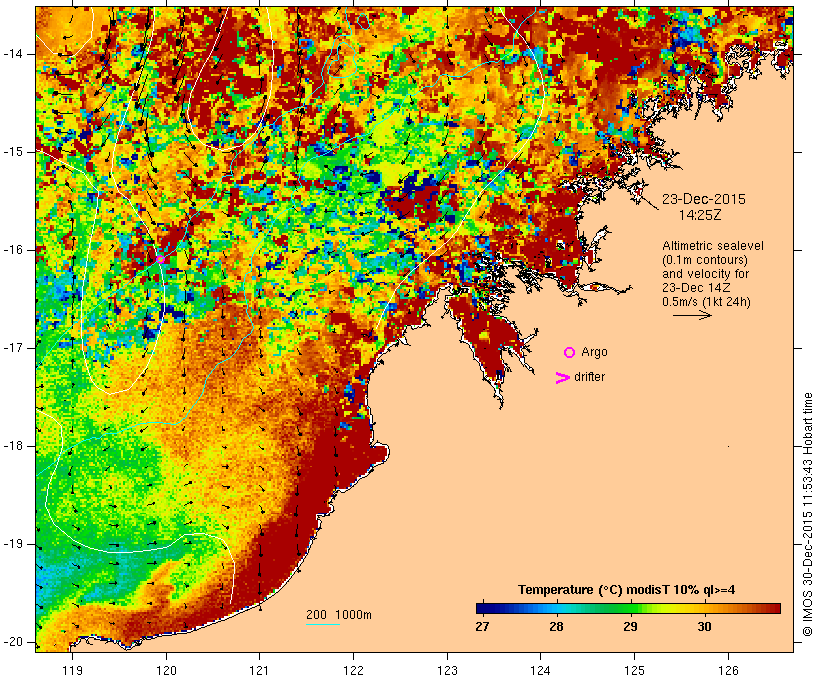Screen dimensions: 820x680
Task: Click the Temperature modisT title text
Action: 627,590
